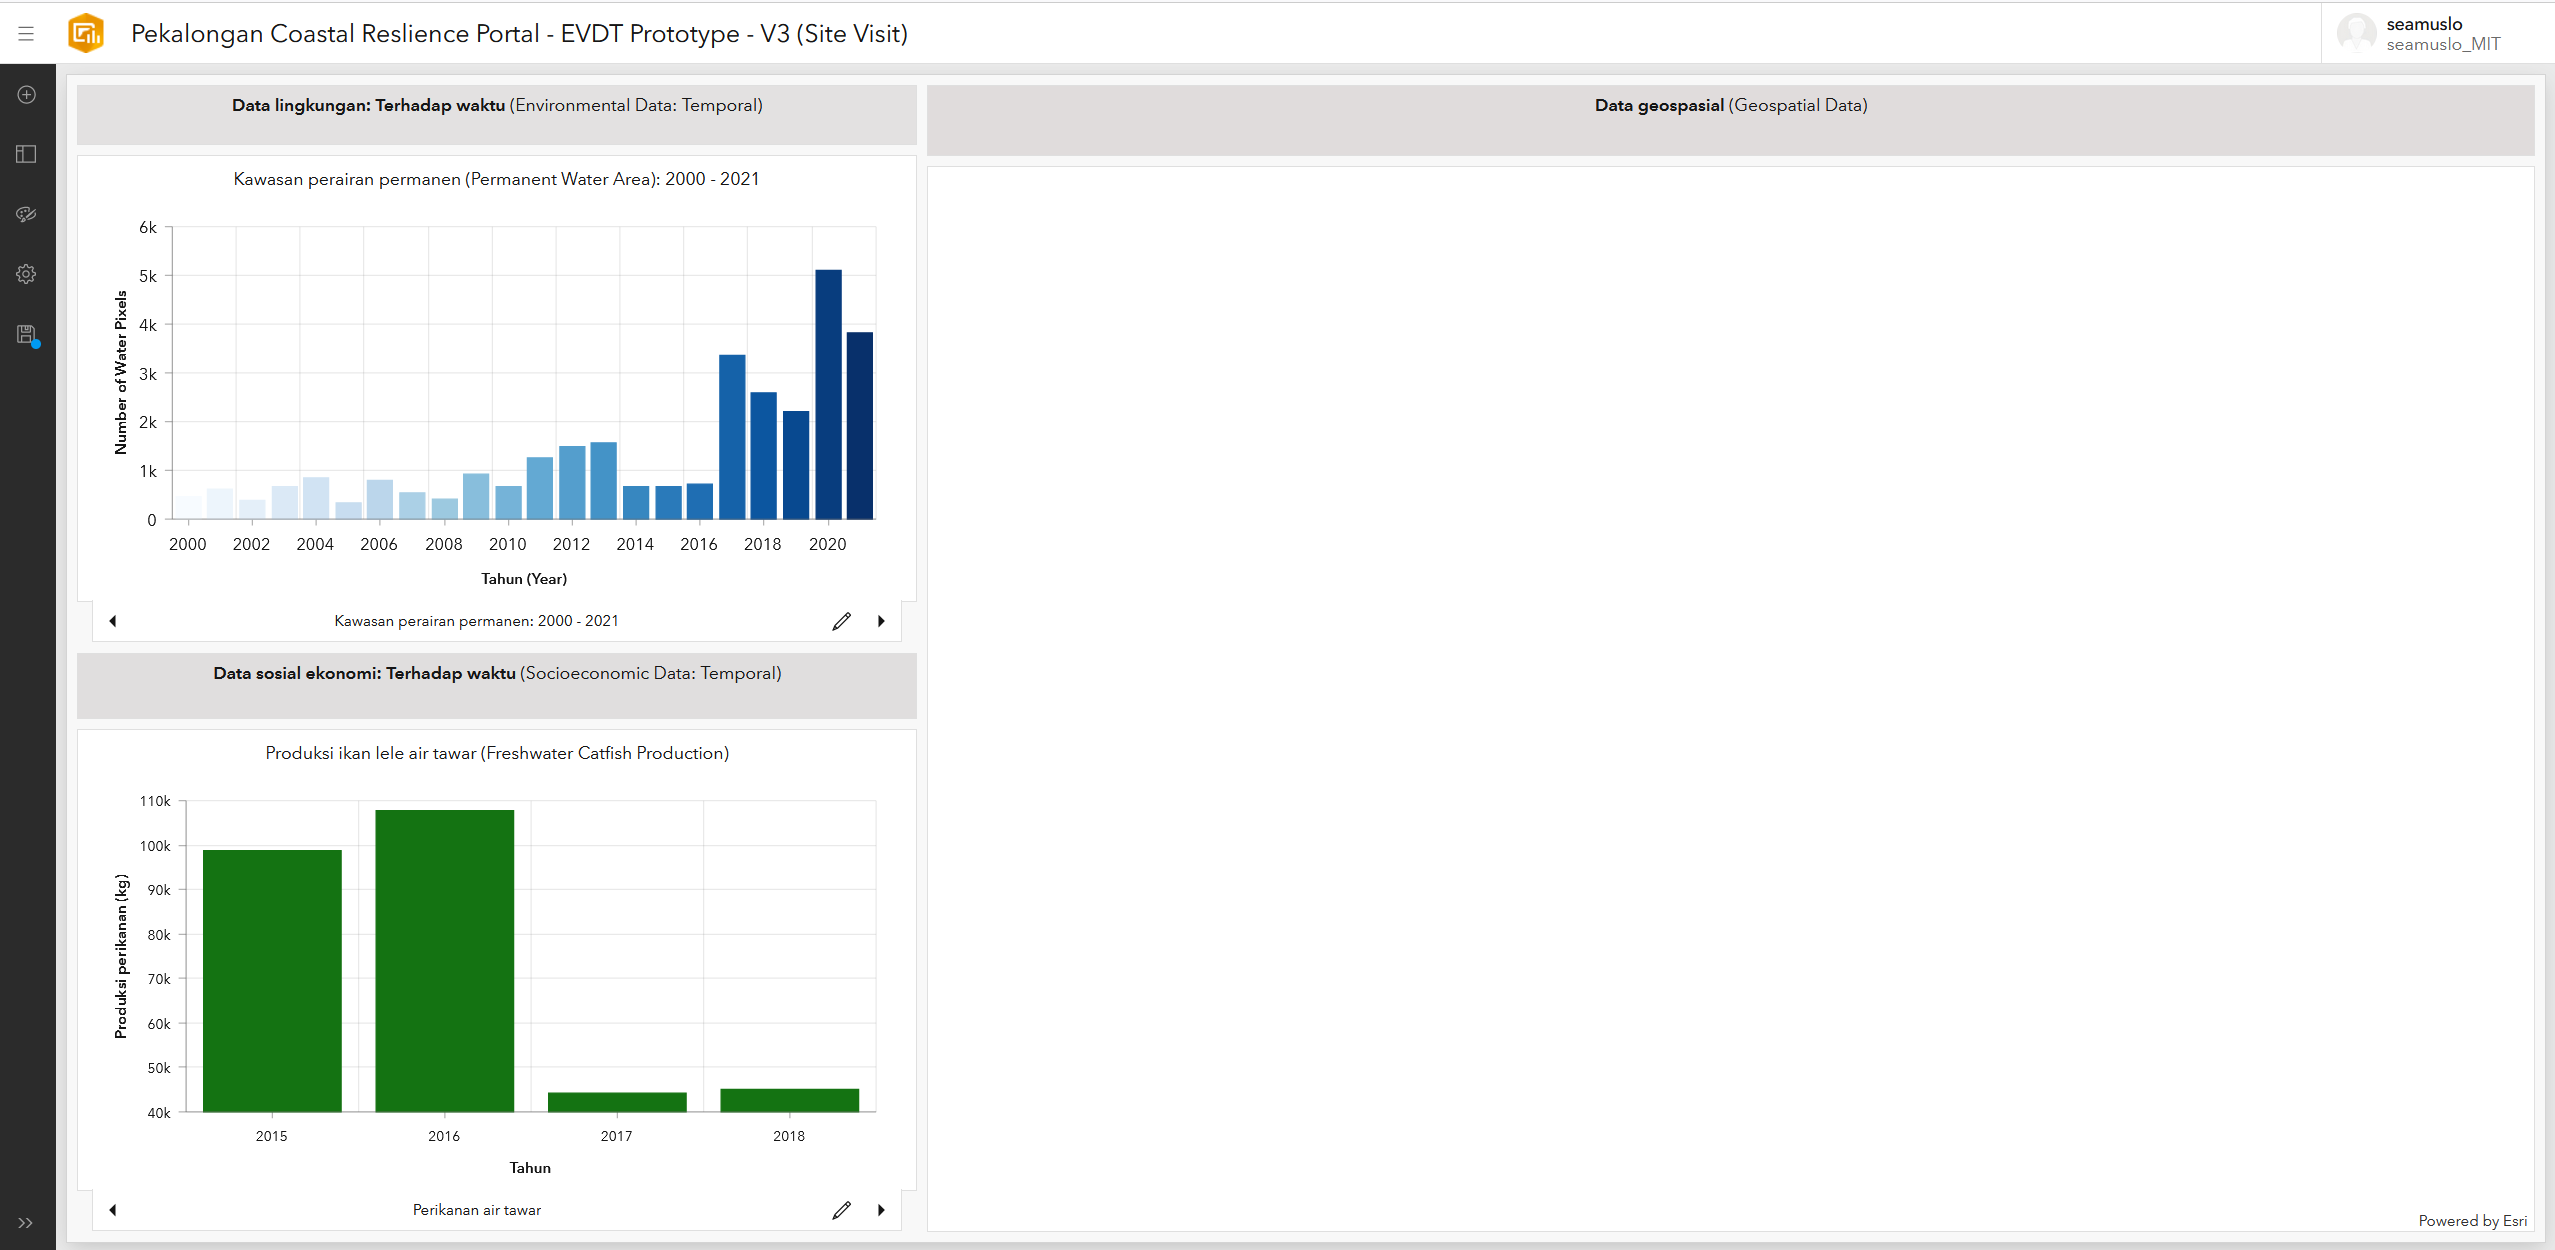Open dashboard Settings from the sidebar gear
The width and height of the screenshot is (2555, 1250).
click(x=26, y=274)
